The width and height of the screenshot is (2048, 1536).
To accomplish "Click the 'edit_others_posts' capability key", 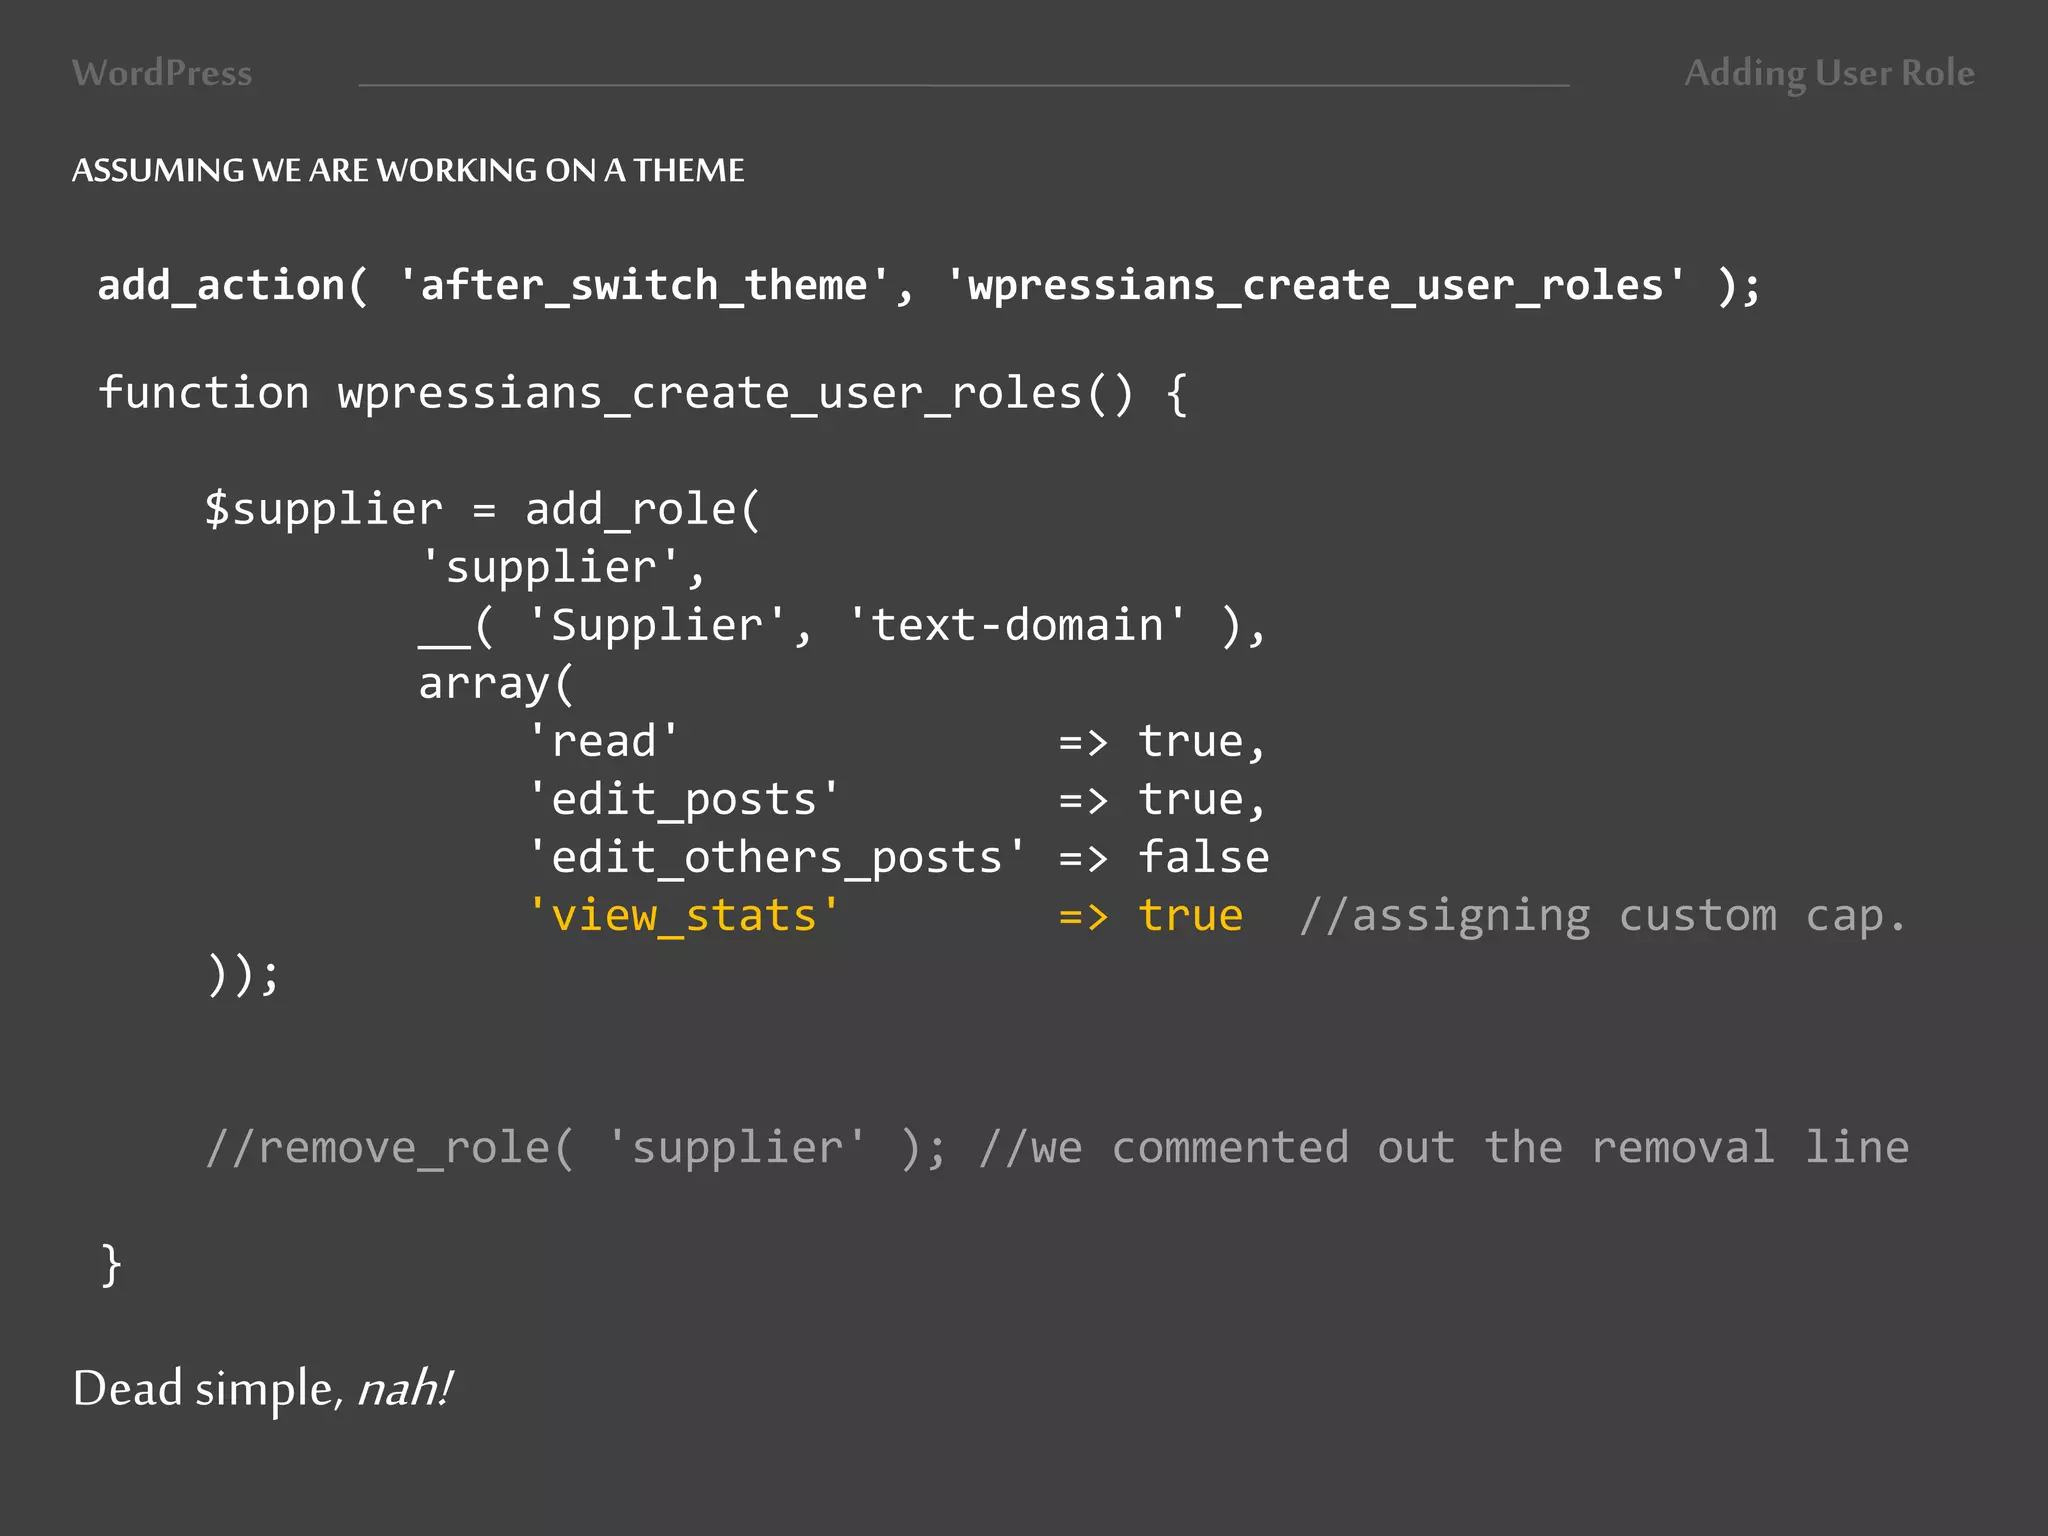I will click(776, 858).
